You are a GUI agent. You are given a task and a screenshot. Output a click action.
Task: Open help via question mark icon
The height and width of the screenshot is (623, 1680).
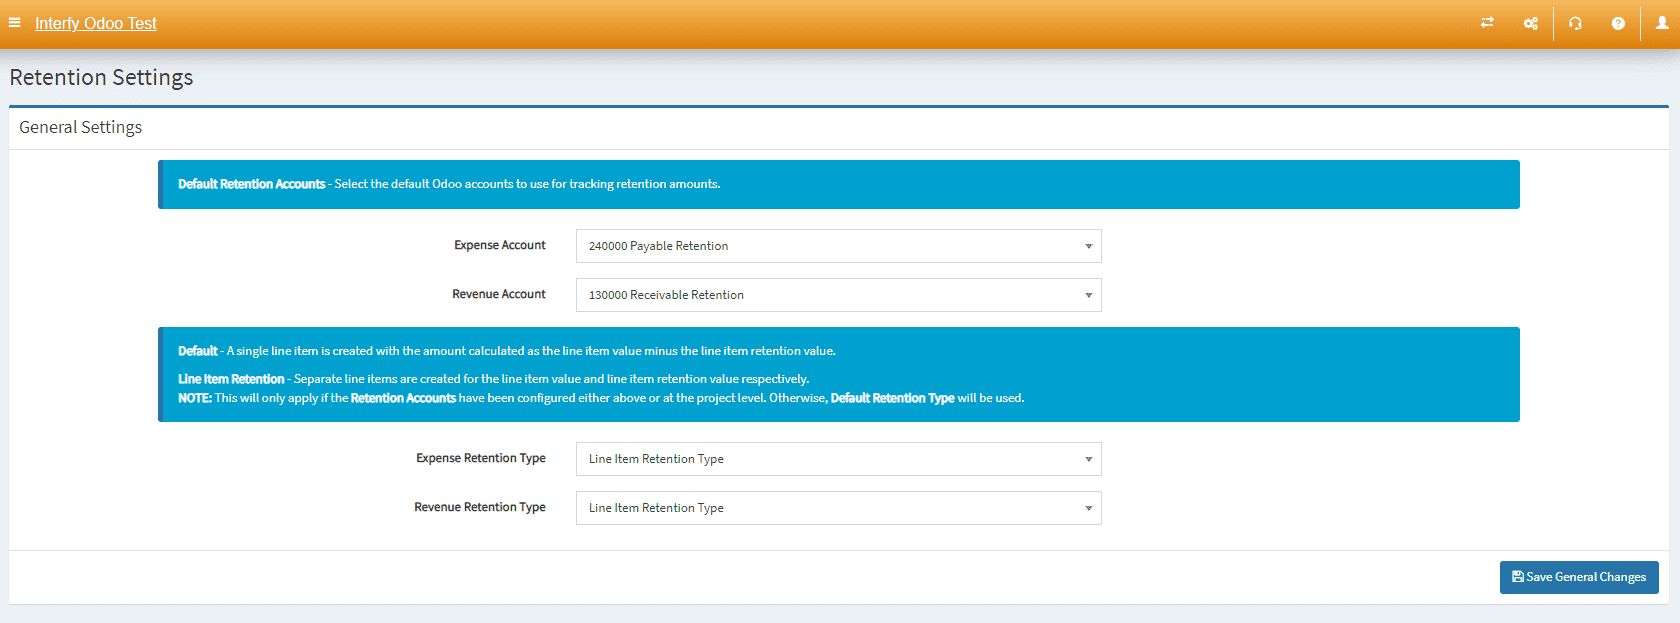(x=1618, y=23)
